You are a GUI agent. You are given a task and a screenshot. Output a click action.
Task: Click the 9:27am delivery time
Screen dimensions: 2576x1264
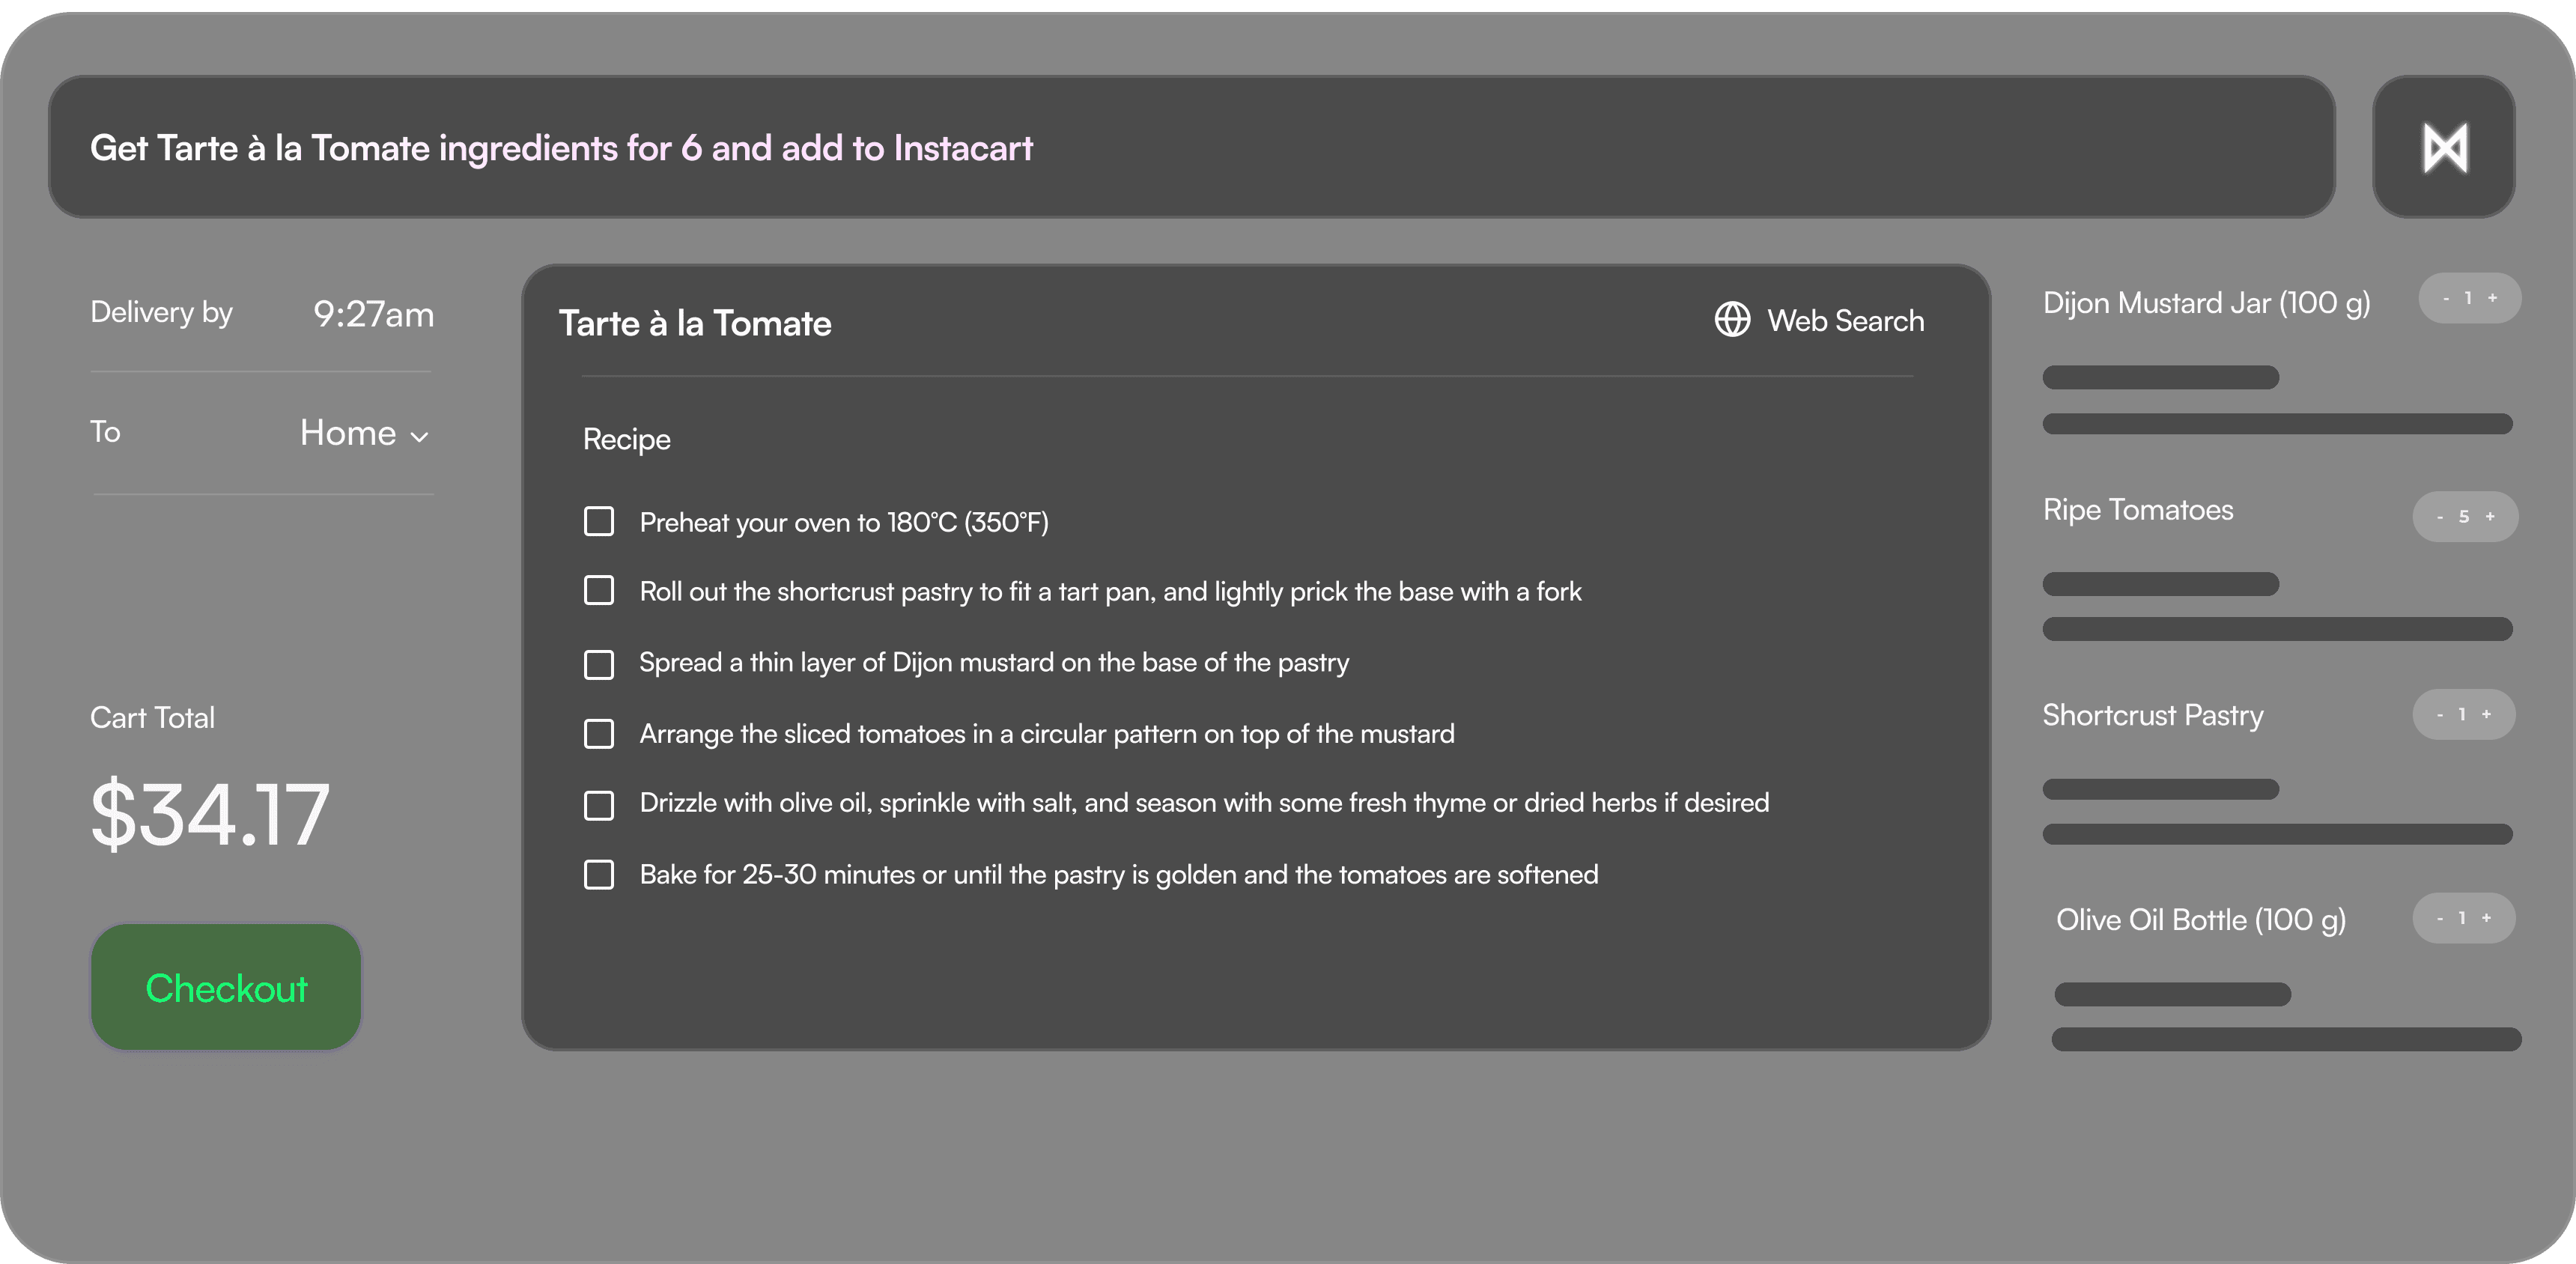[374, 314]
